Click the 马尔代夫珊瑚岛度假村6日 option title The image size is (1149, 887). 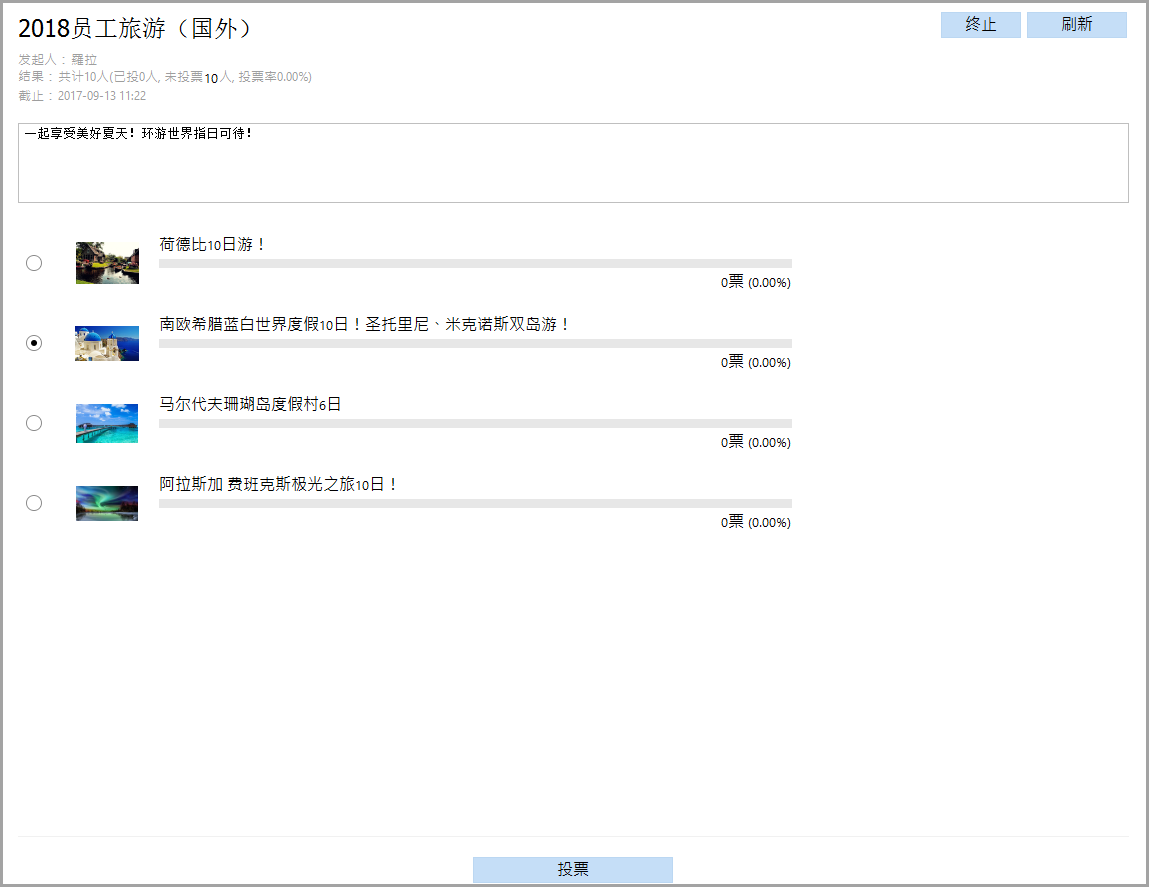pyautogui.click(x=250, y=404)
